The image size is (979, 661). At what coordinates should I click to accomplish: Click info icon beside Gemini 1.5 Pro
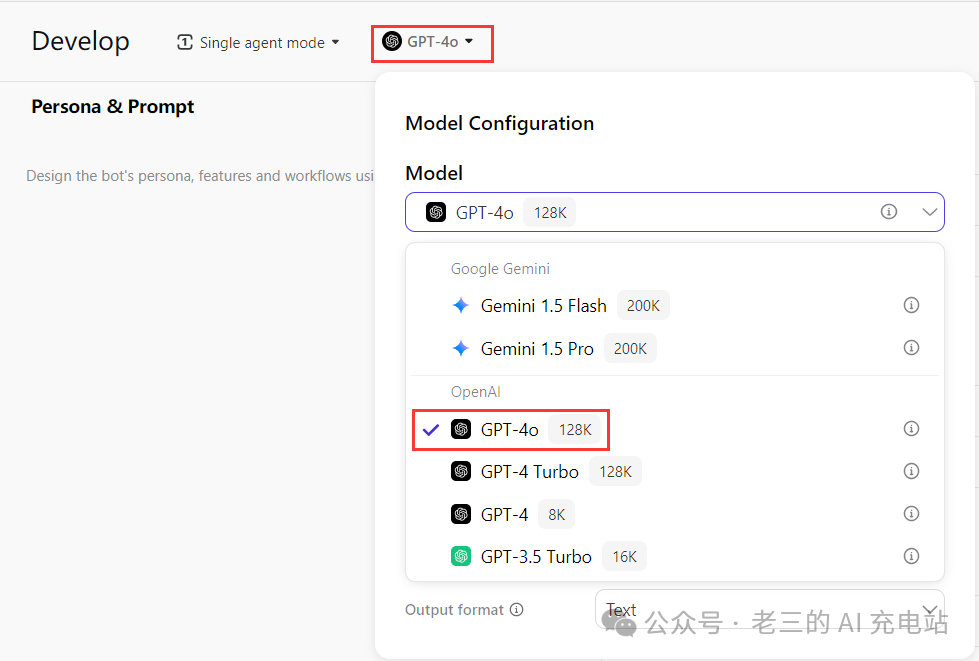(911, 348)
